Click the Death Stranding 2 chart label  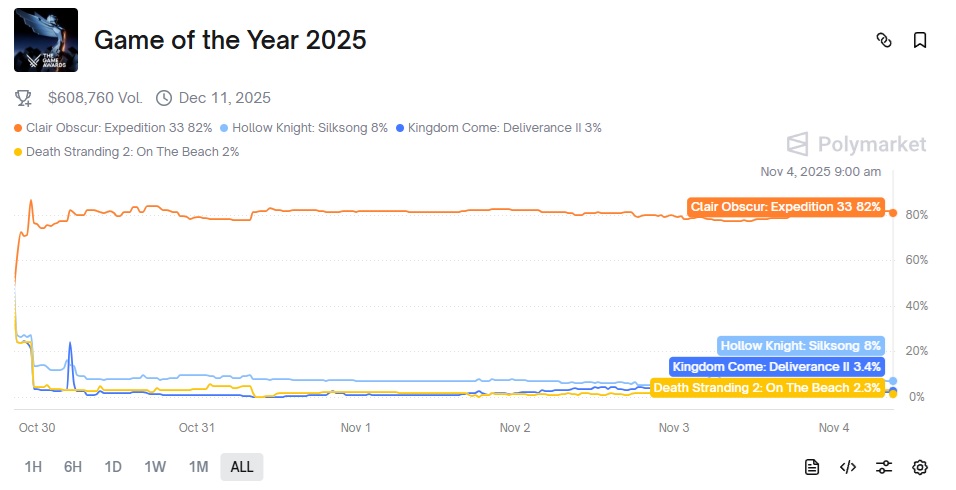(x=767, y=387)
